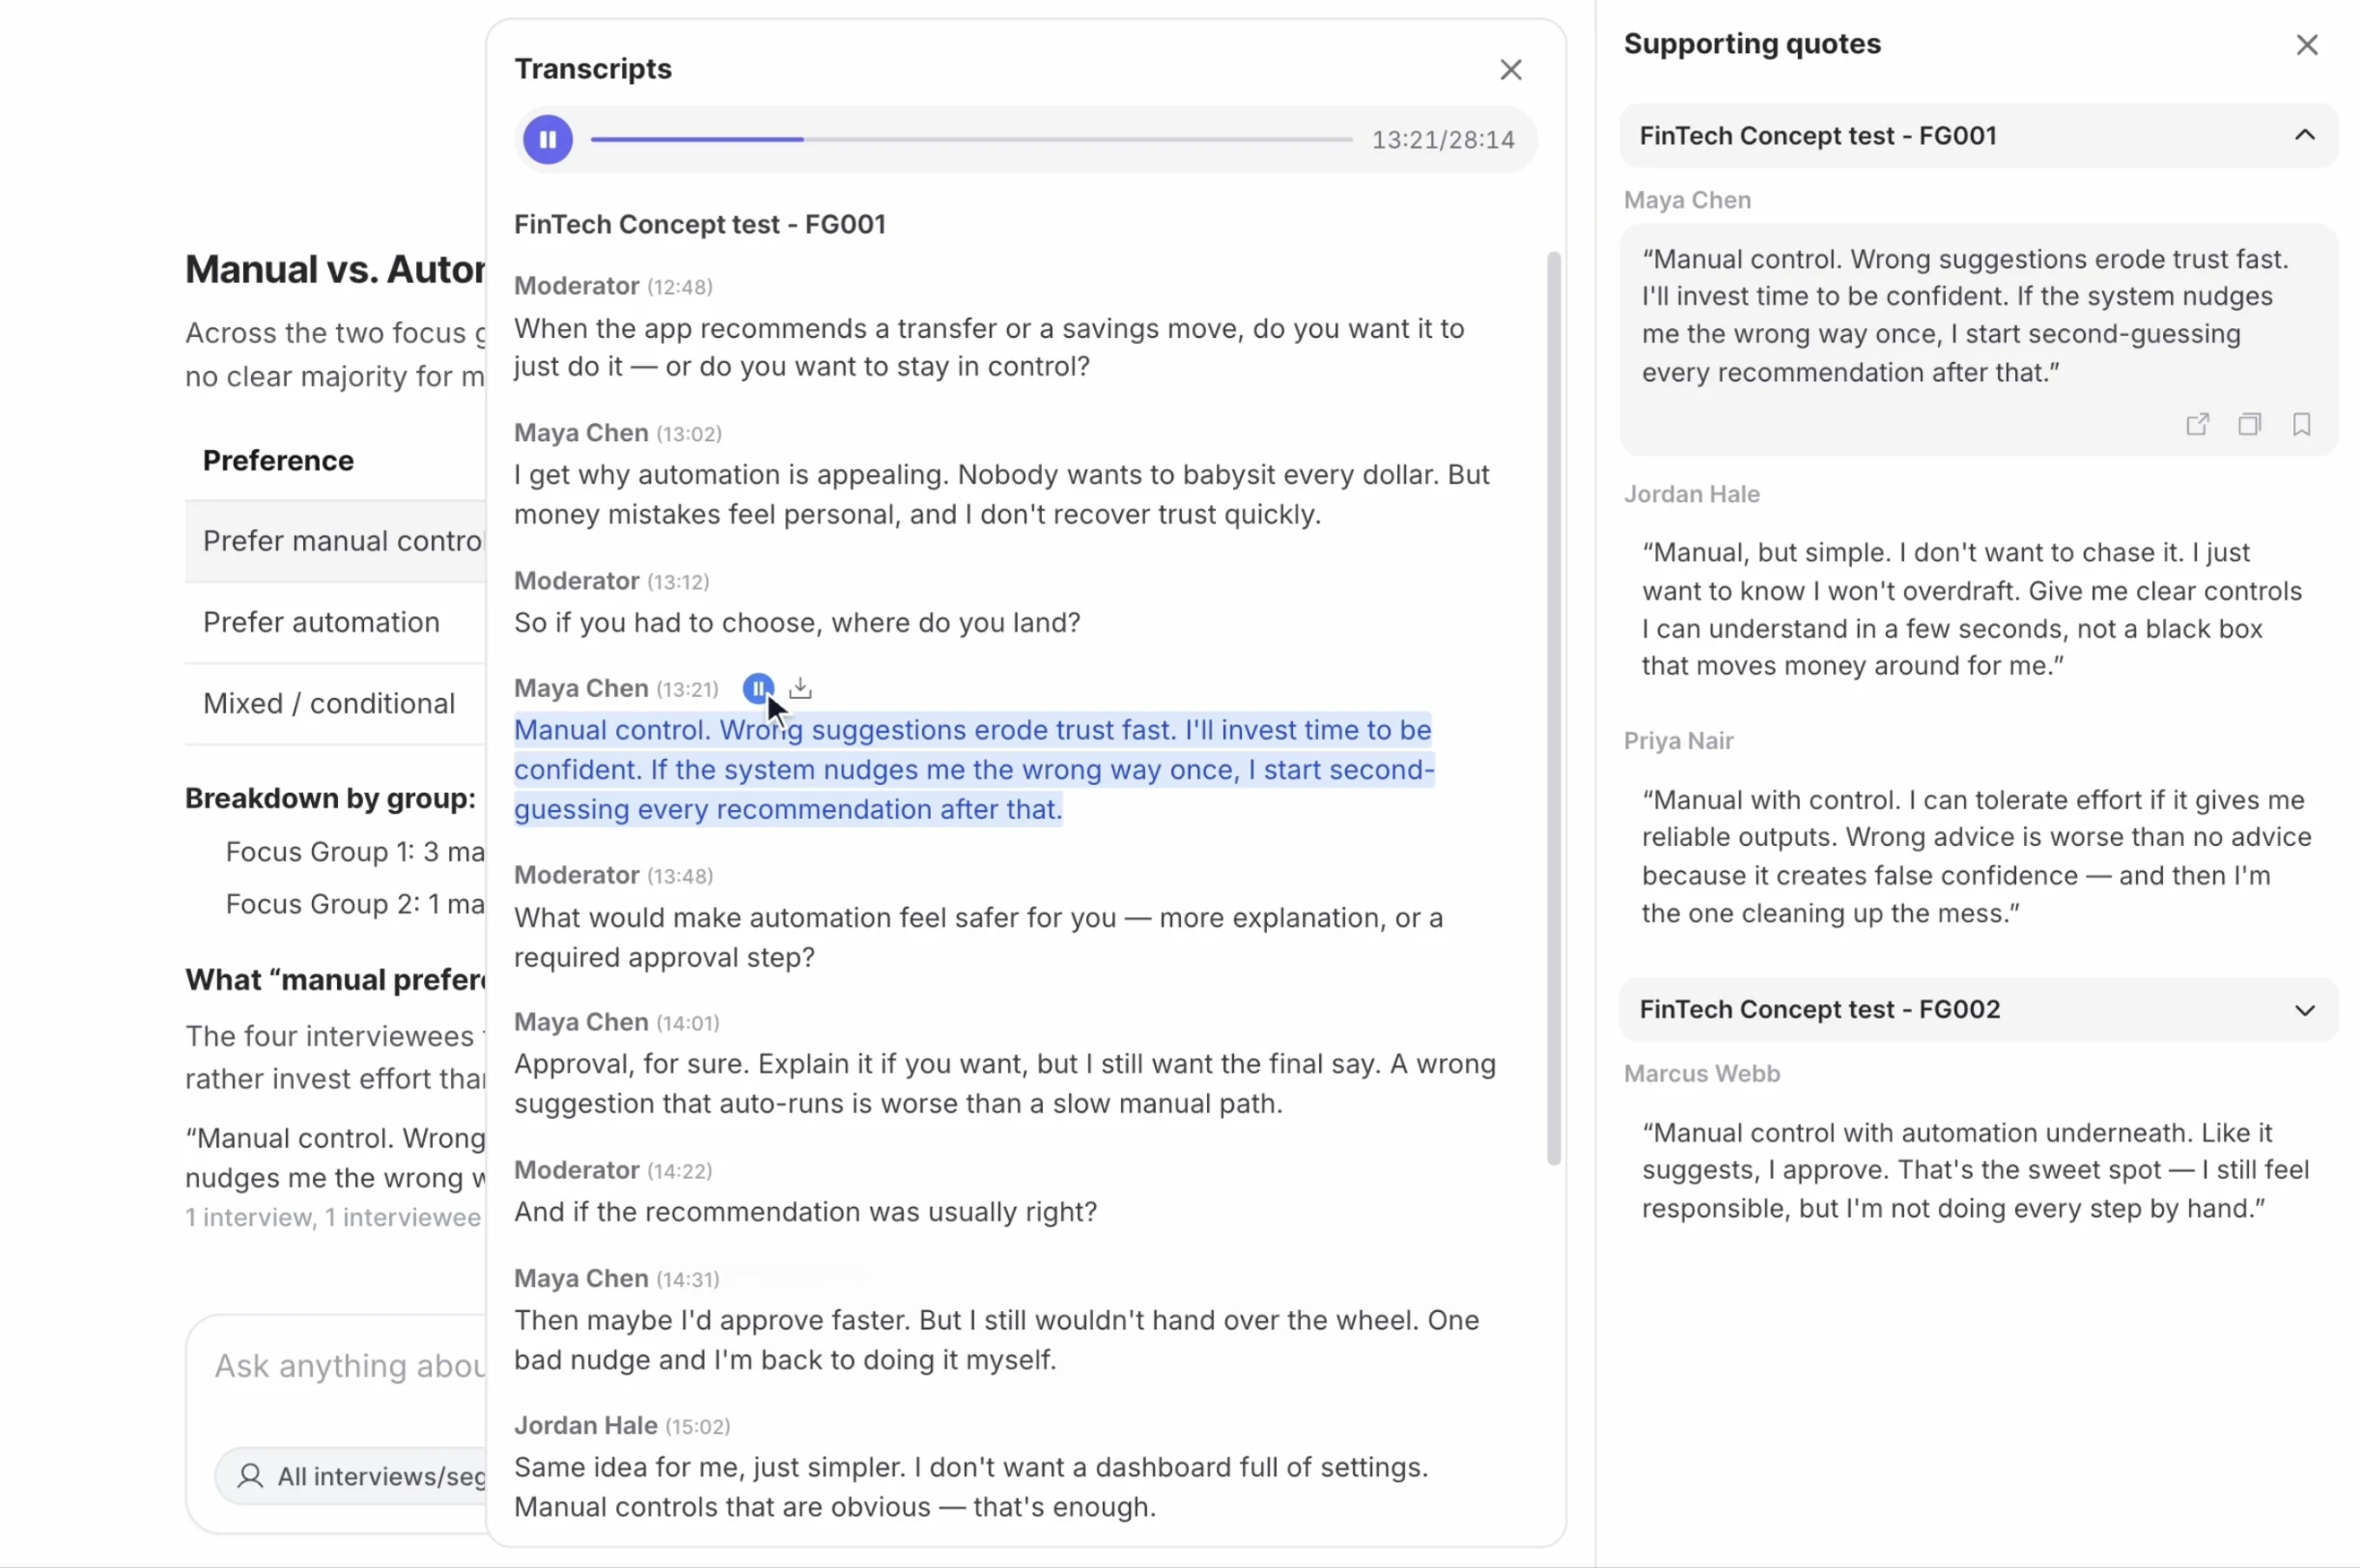Click the Maya Chen 14:01 speaker line

(x=617, y=1022)
